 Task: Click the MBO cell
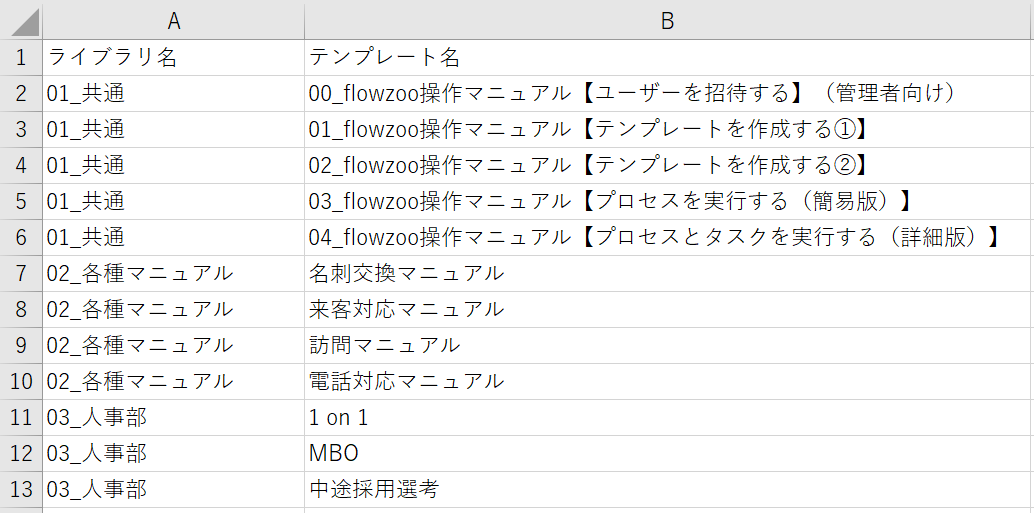[x=334, y=453]
